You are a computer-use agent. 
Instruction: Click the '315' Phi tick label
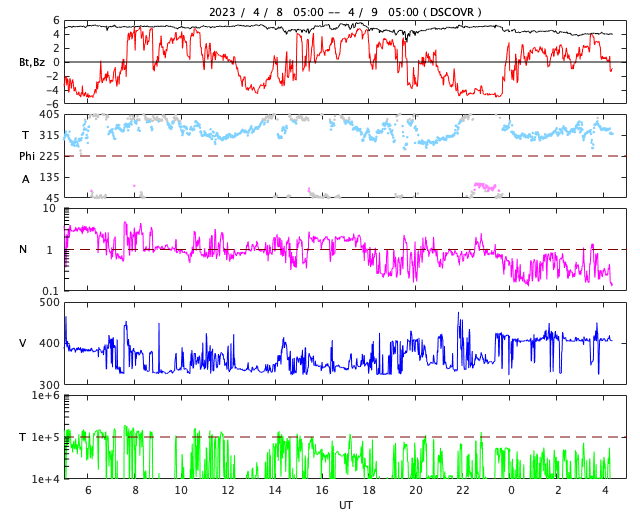coord(49,136)
